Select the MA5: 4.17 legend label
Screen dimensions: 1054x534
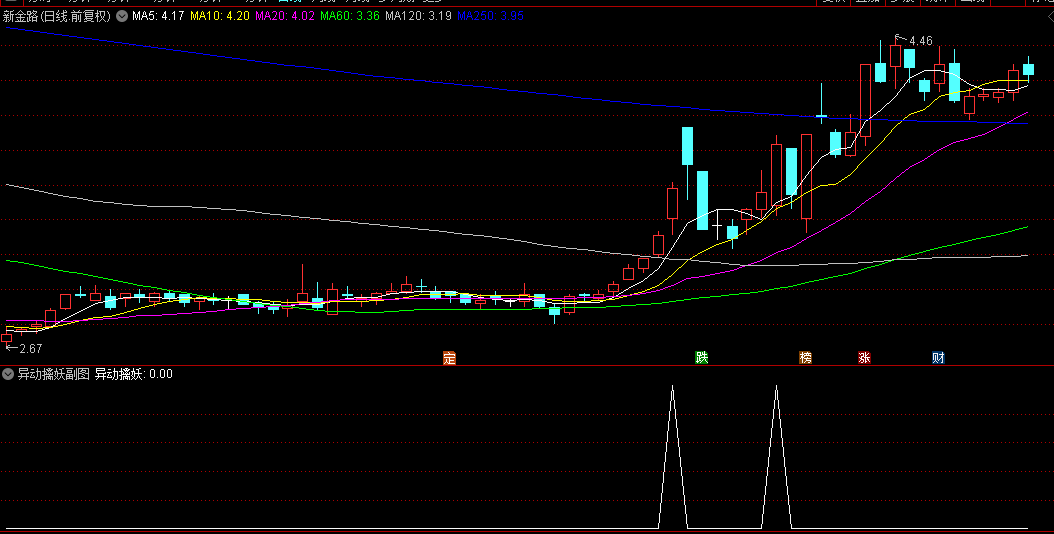(x=158, y=15)
